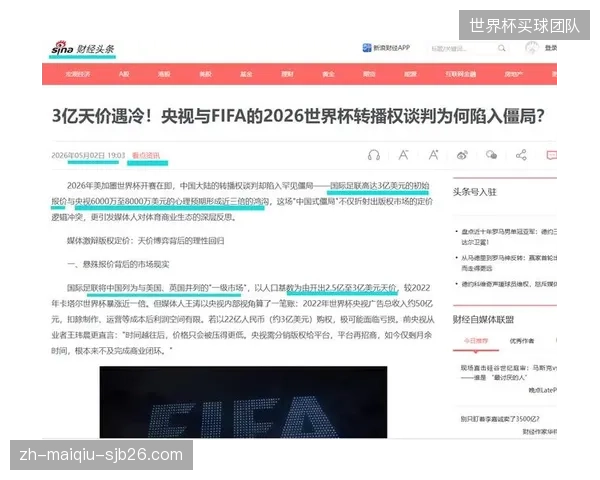Open the sidebar article 从马德里到罗马神反转
Screen dimensions: 600x480
(x=509, y=263)
